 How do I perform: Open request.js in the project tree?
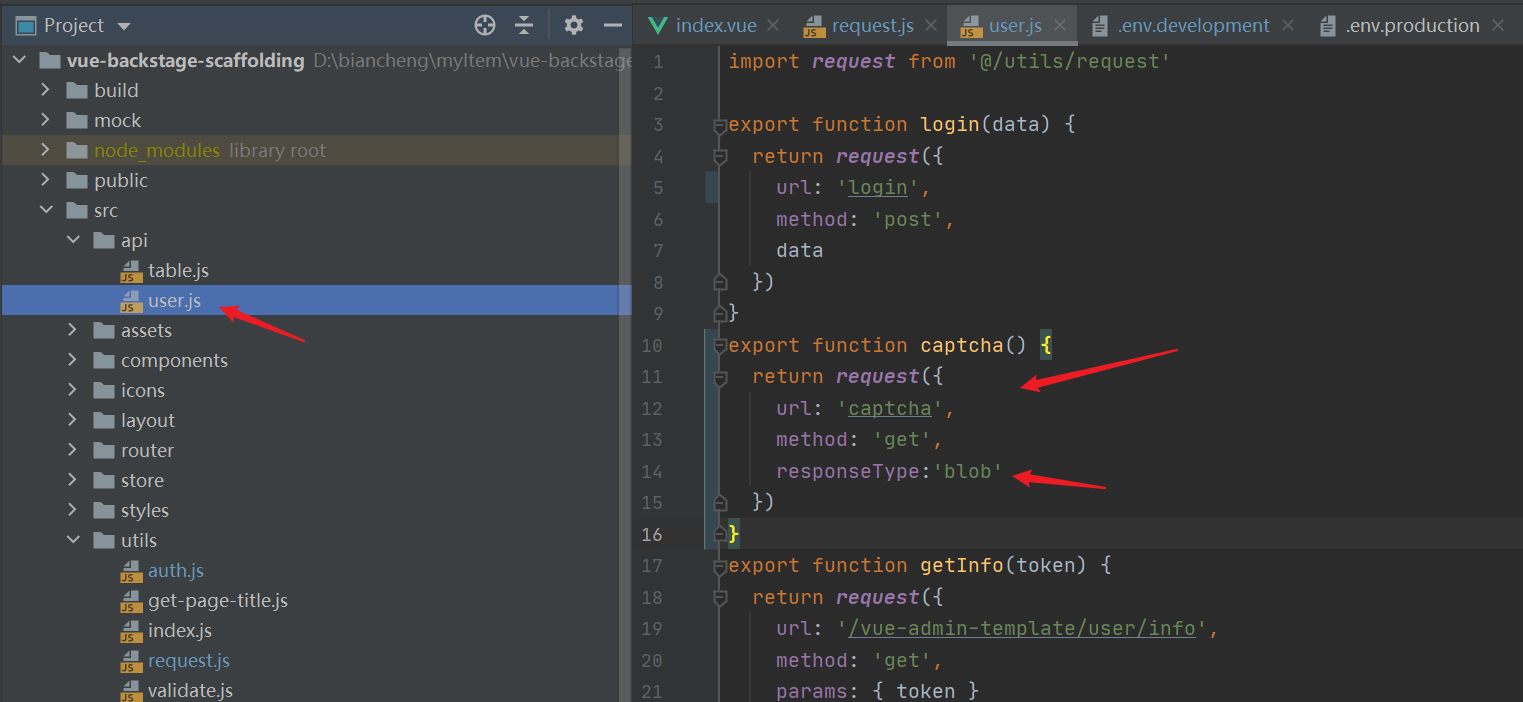click(189, 660)
